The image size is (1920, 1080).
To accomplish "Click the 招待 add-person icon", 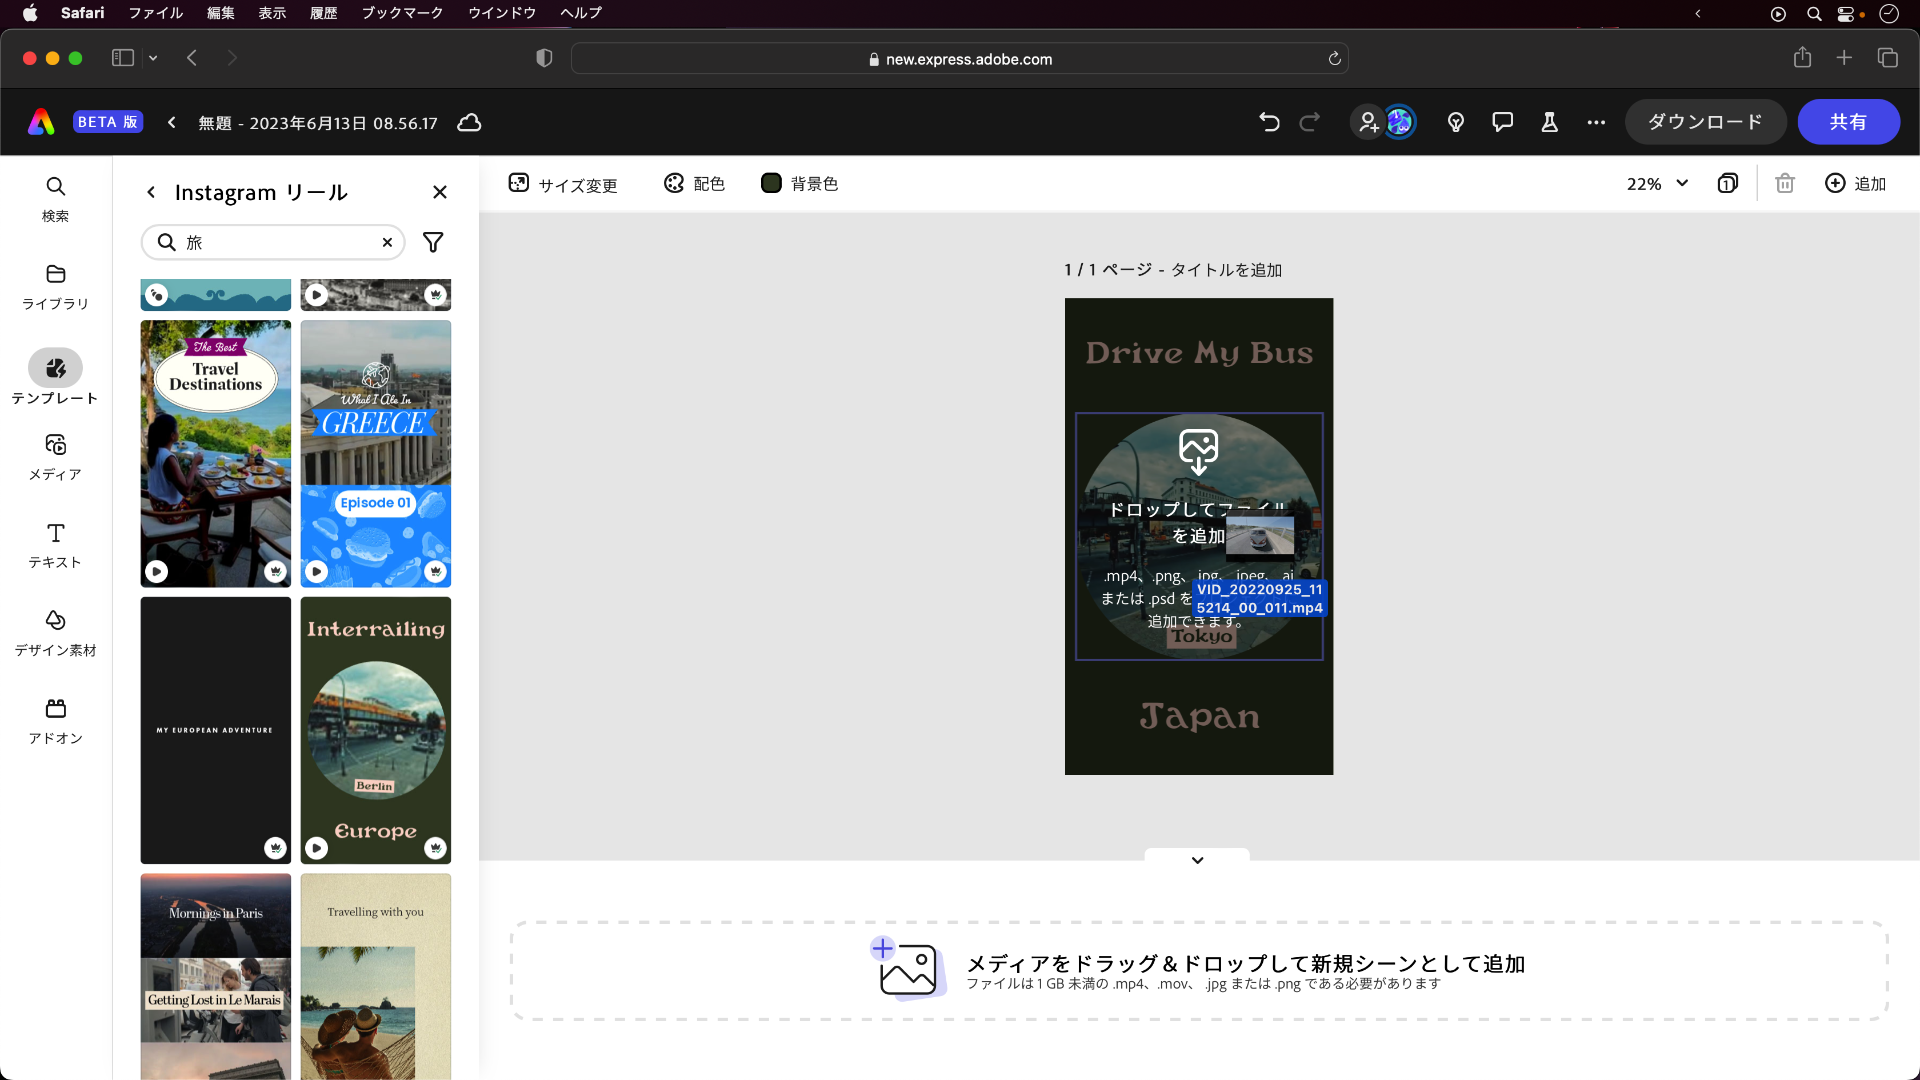I will pos(1368,121).
